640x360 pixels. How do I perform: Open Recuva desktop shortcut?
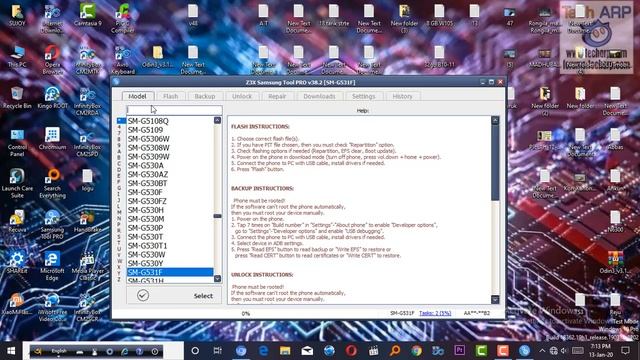point(17,222)
